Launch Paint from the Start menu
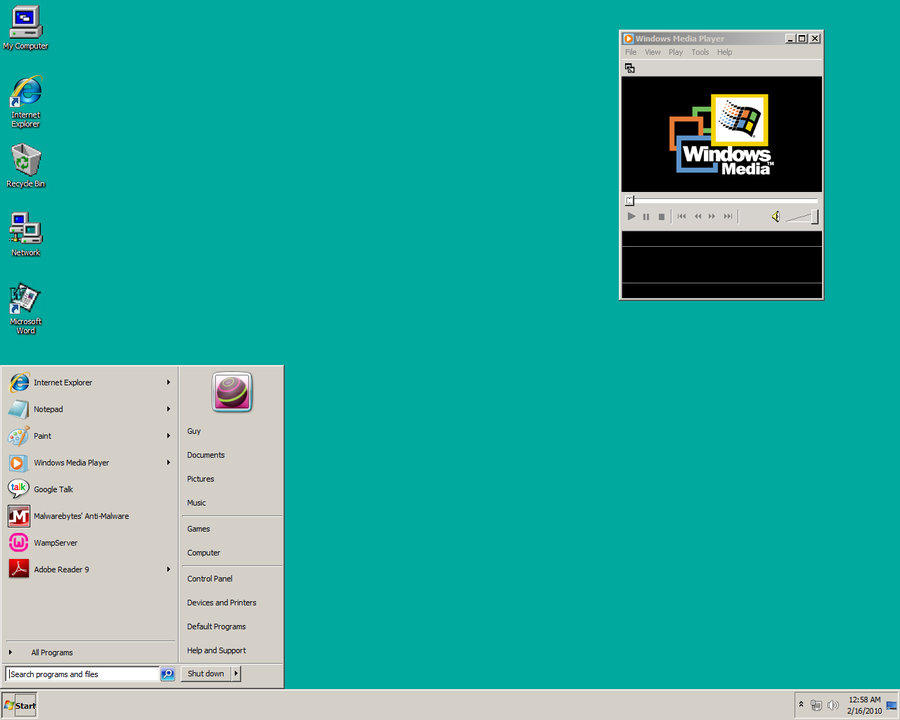This screenshot has width=900, height=720. [x=90, y=436]
